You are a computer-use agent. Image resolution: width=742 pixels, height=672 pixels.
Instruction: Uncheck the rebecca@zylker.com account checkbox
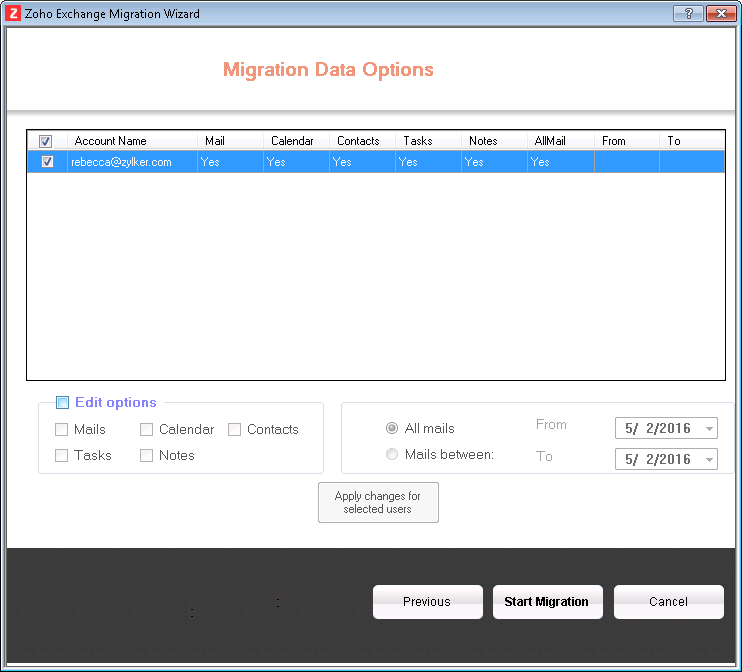[46, 162]
